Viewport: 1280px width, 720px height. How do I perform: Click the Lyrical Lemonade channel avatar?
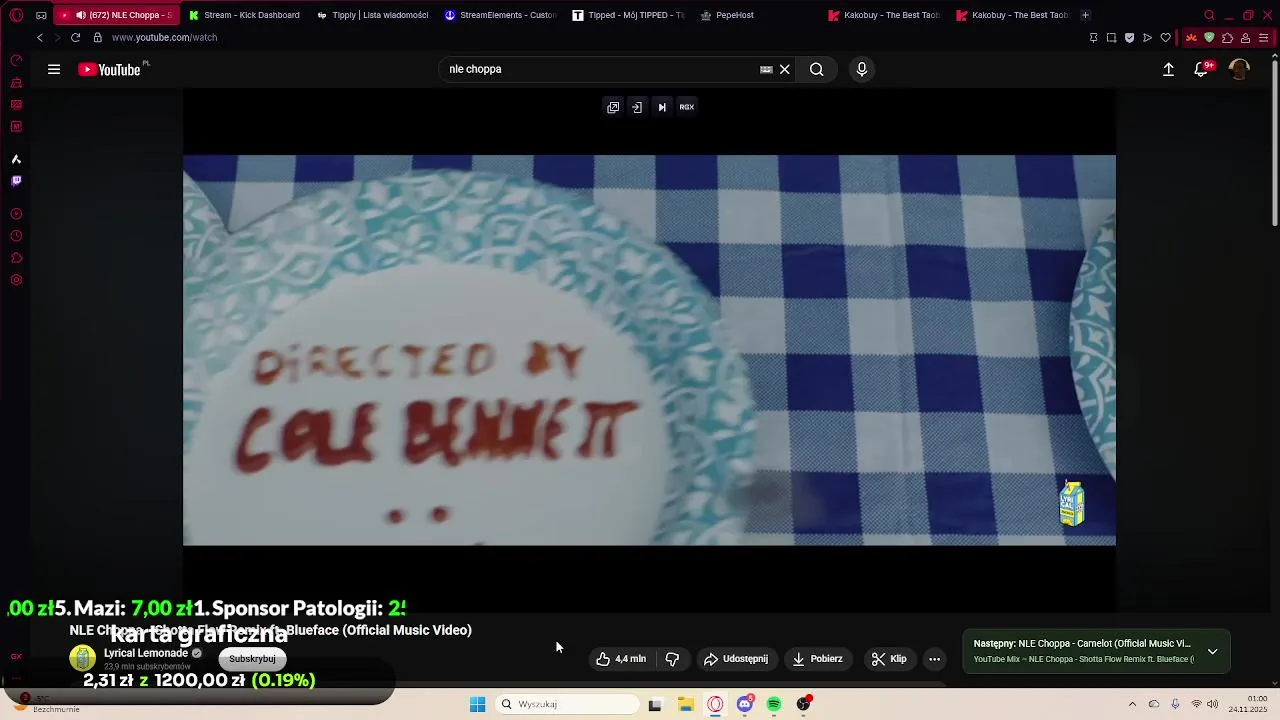coord(83,658)
